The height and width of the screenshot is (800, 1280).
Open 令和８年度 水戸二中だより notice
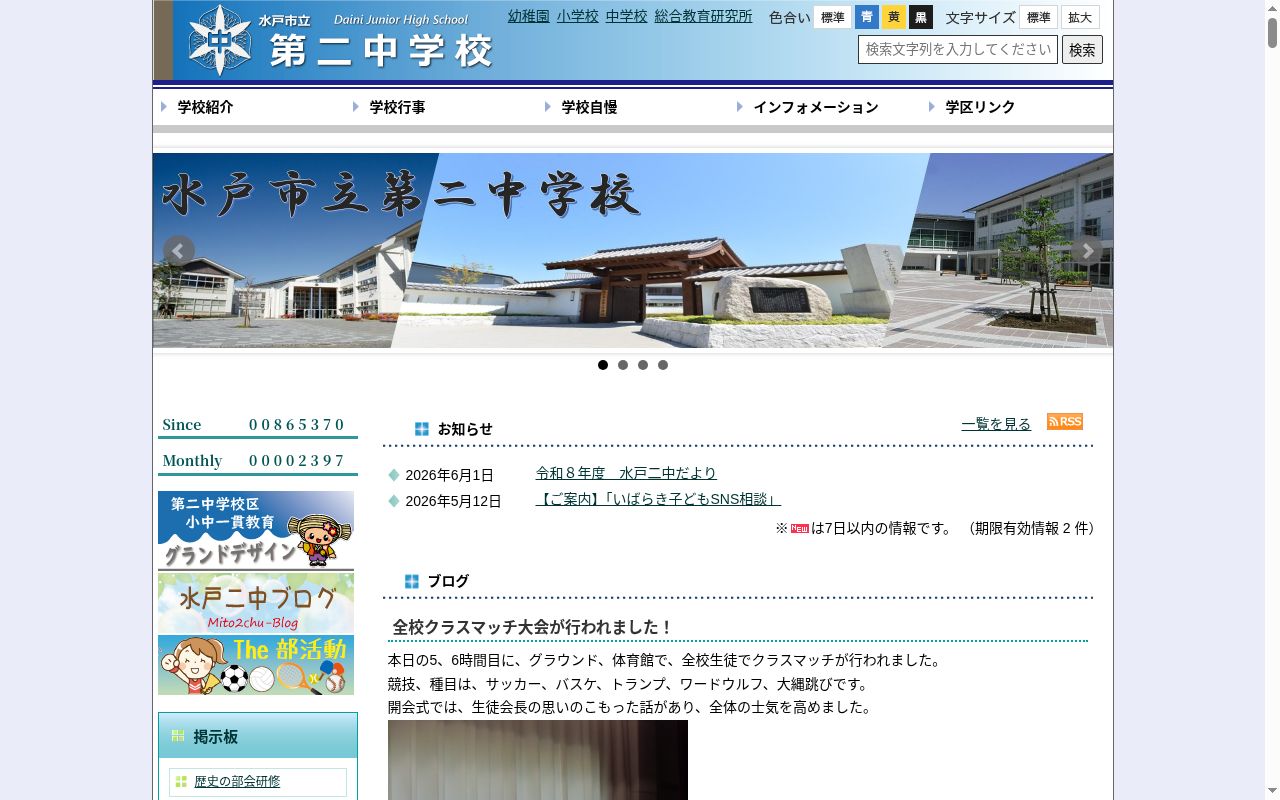coord(626,473)
